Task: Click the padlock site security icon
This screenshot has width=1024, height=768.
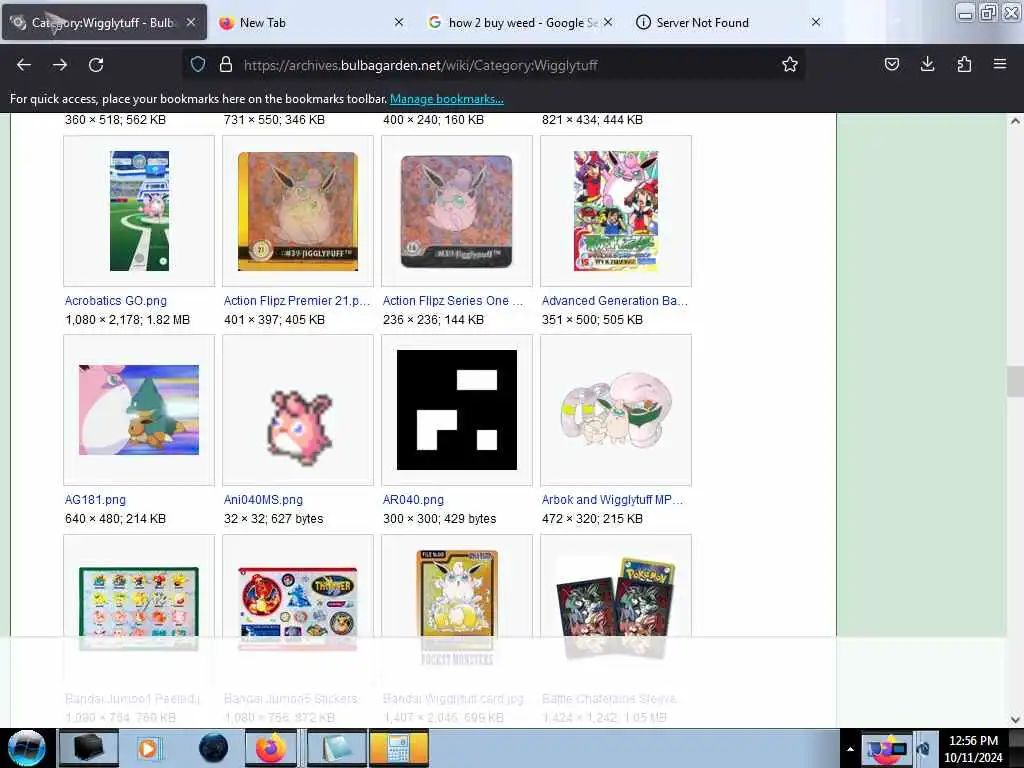Action: click(225, 64)
